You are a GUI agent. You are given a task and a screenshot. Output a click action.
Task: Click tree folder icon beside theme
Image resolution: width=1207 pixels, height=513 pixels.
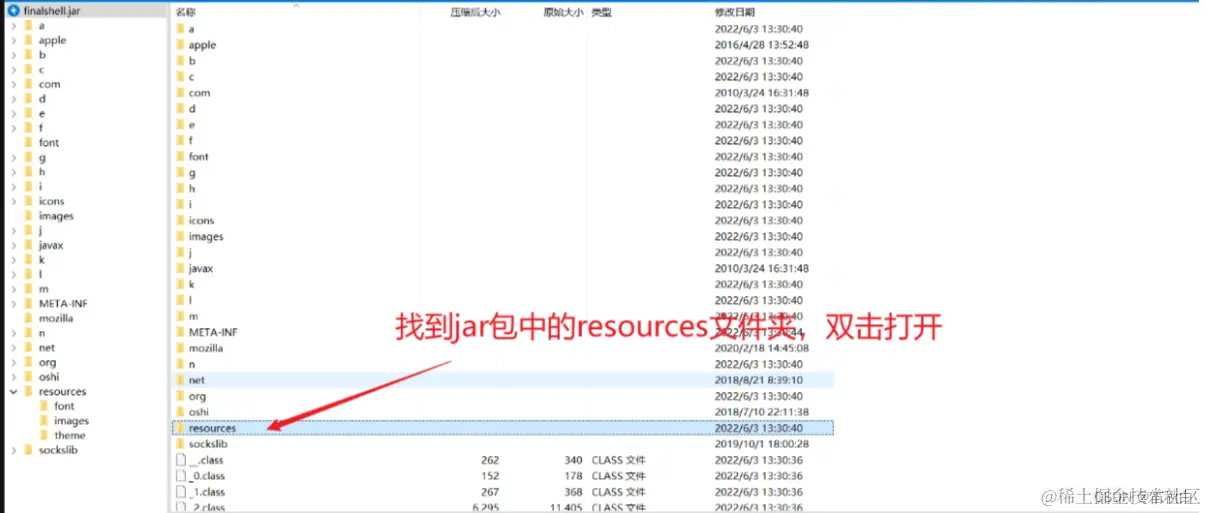44,436
